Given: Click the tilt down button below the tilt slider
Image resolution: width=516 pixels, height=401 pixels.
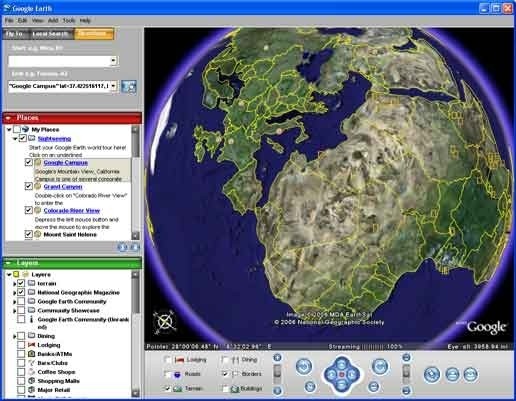Looking at the screenshot, I should tap(406, 390).
